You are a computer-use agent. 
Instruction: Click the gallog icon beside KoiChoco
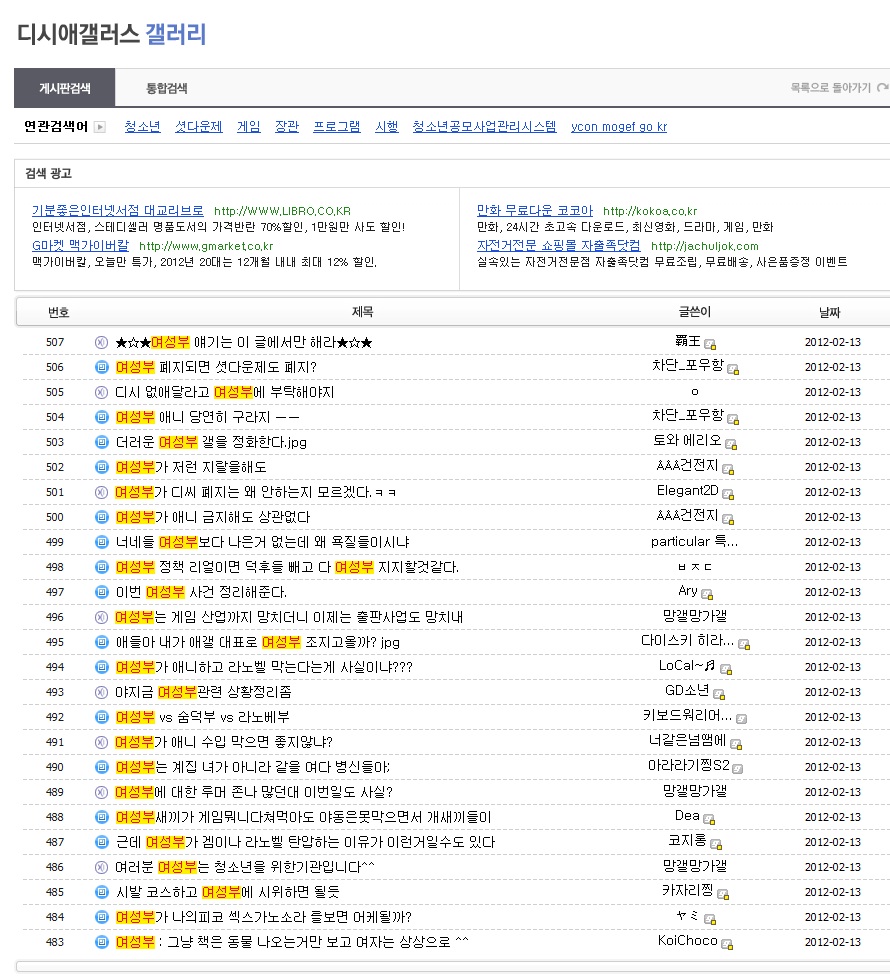(727, 944)
